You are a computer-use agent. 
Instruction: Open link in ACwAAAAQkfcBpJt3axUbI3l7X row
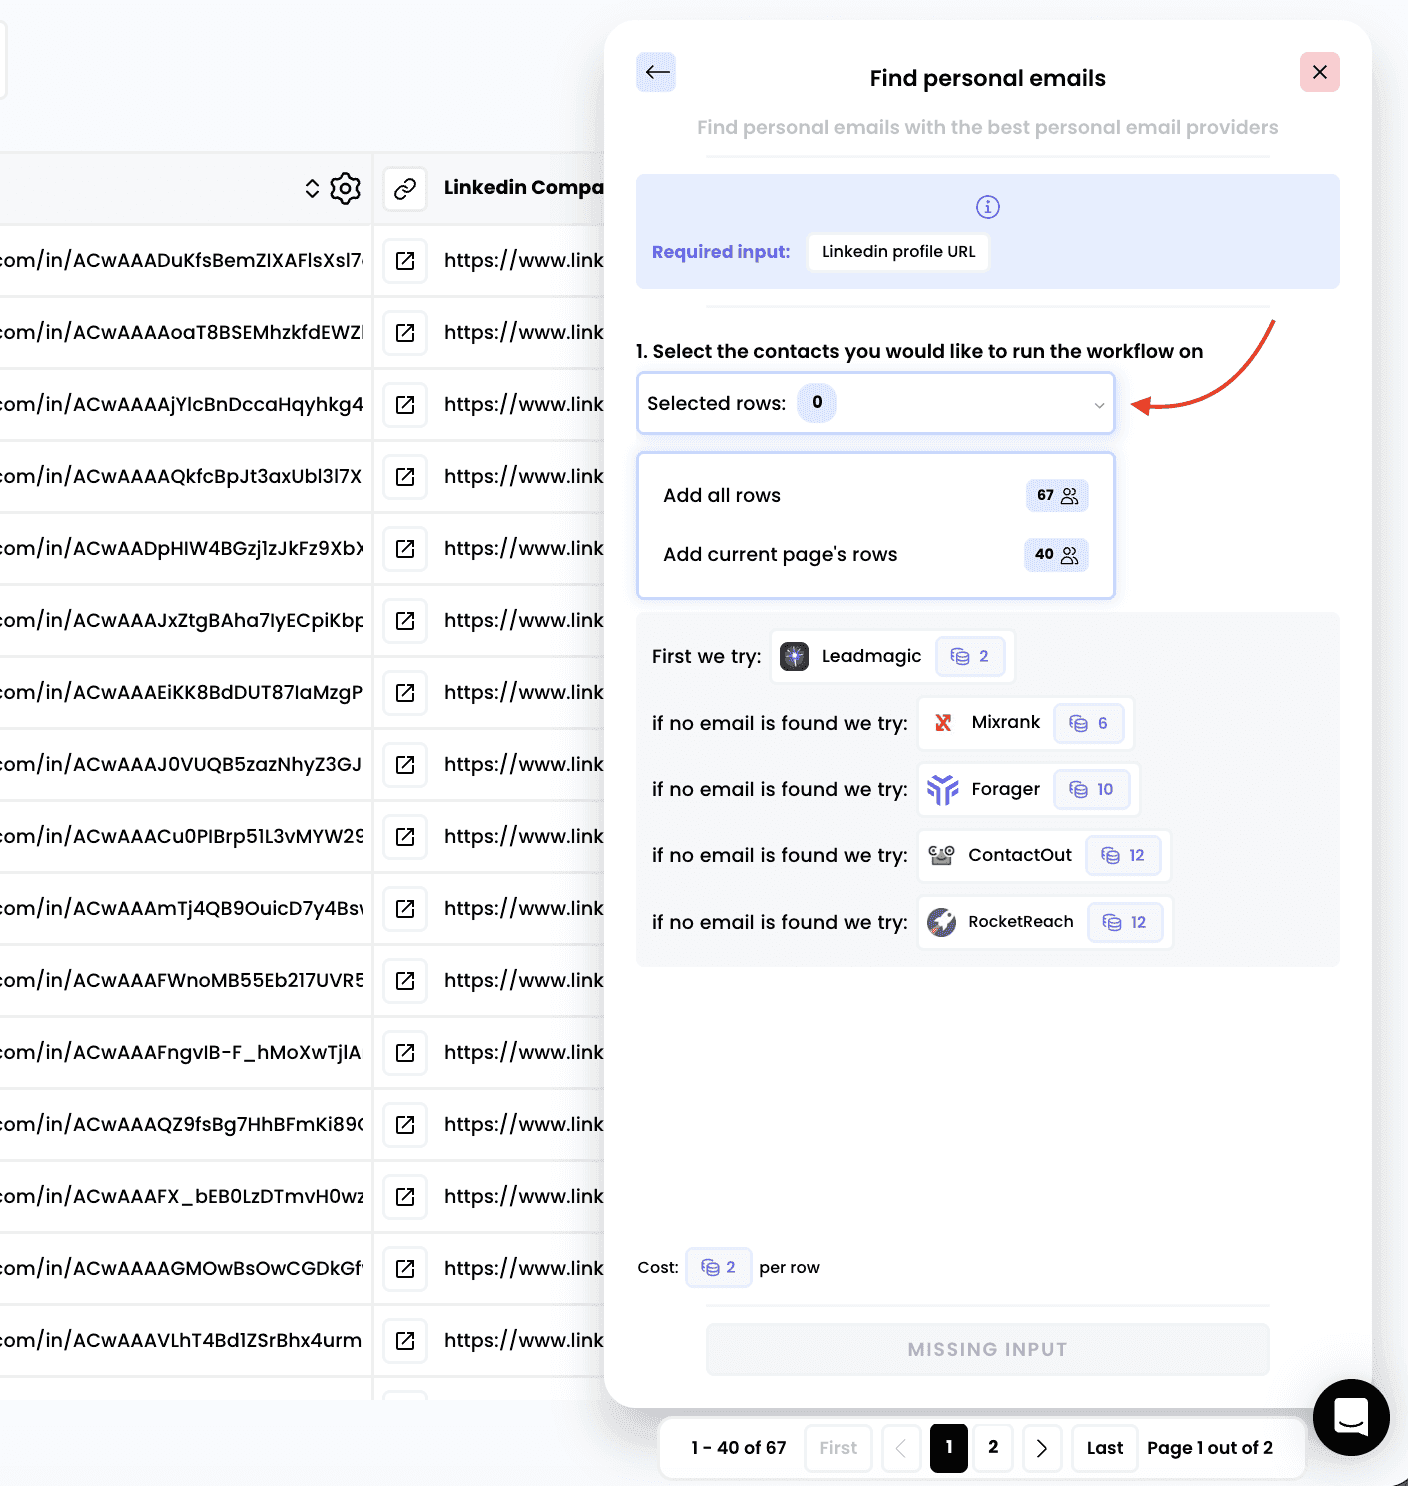tap(405, 477)
